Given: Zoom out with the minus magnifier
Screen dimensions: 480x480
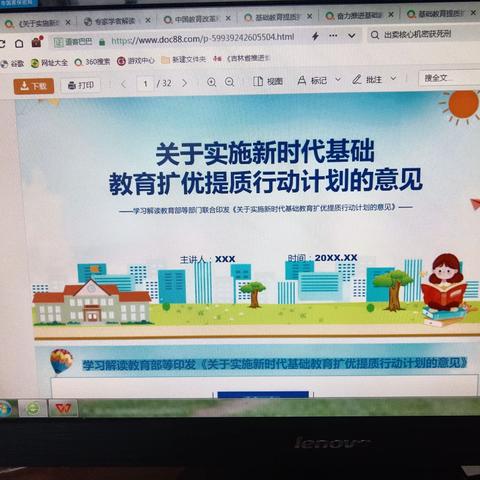Looking at the screenshot, I should 229,82.
